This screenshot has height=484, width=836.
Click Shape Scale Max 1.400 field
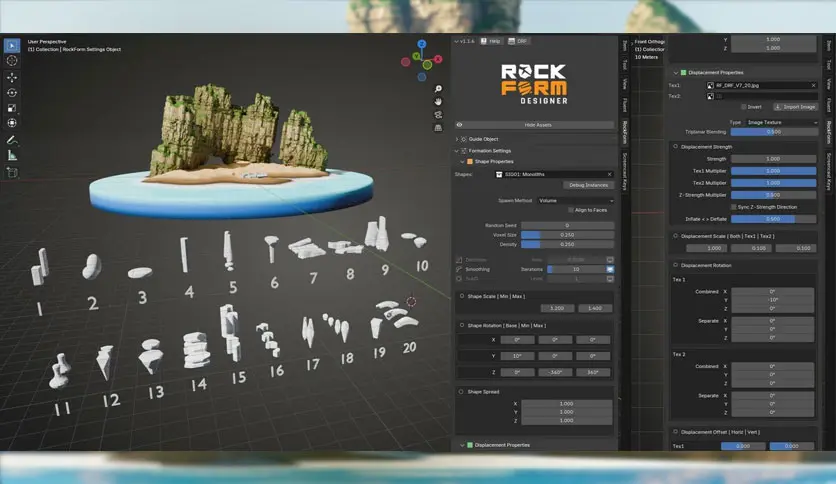pos(595,308)
